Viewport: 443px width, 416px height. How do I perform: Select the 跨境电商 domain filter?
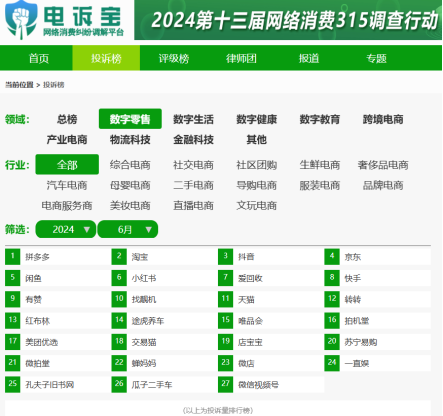pos(383,119)
